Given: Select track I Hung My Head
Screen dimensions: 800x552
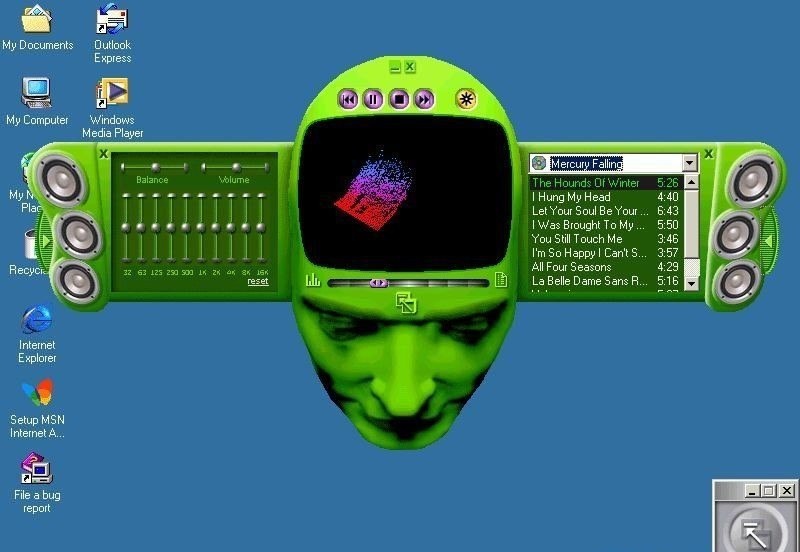Looking at the screenshot, I should pos(606,197).
